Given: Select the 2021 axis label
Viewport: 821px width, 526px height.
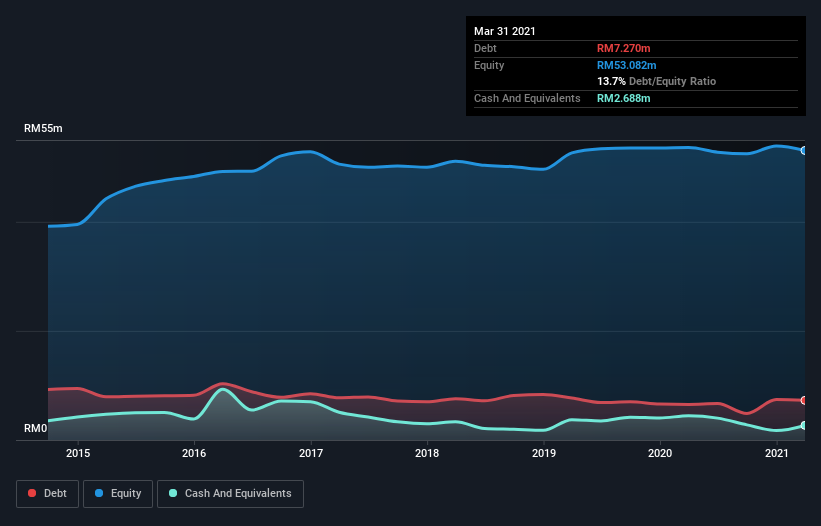Looking at the screenshot, I should click(776, 453).
